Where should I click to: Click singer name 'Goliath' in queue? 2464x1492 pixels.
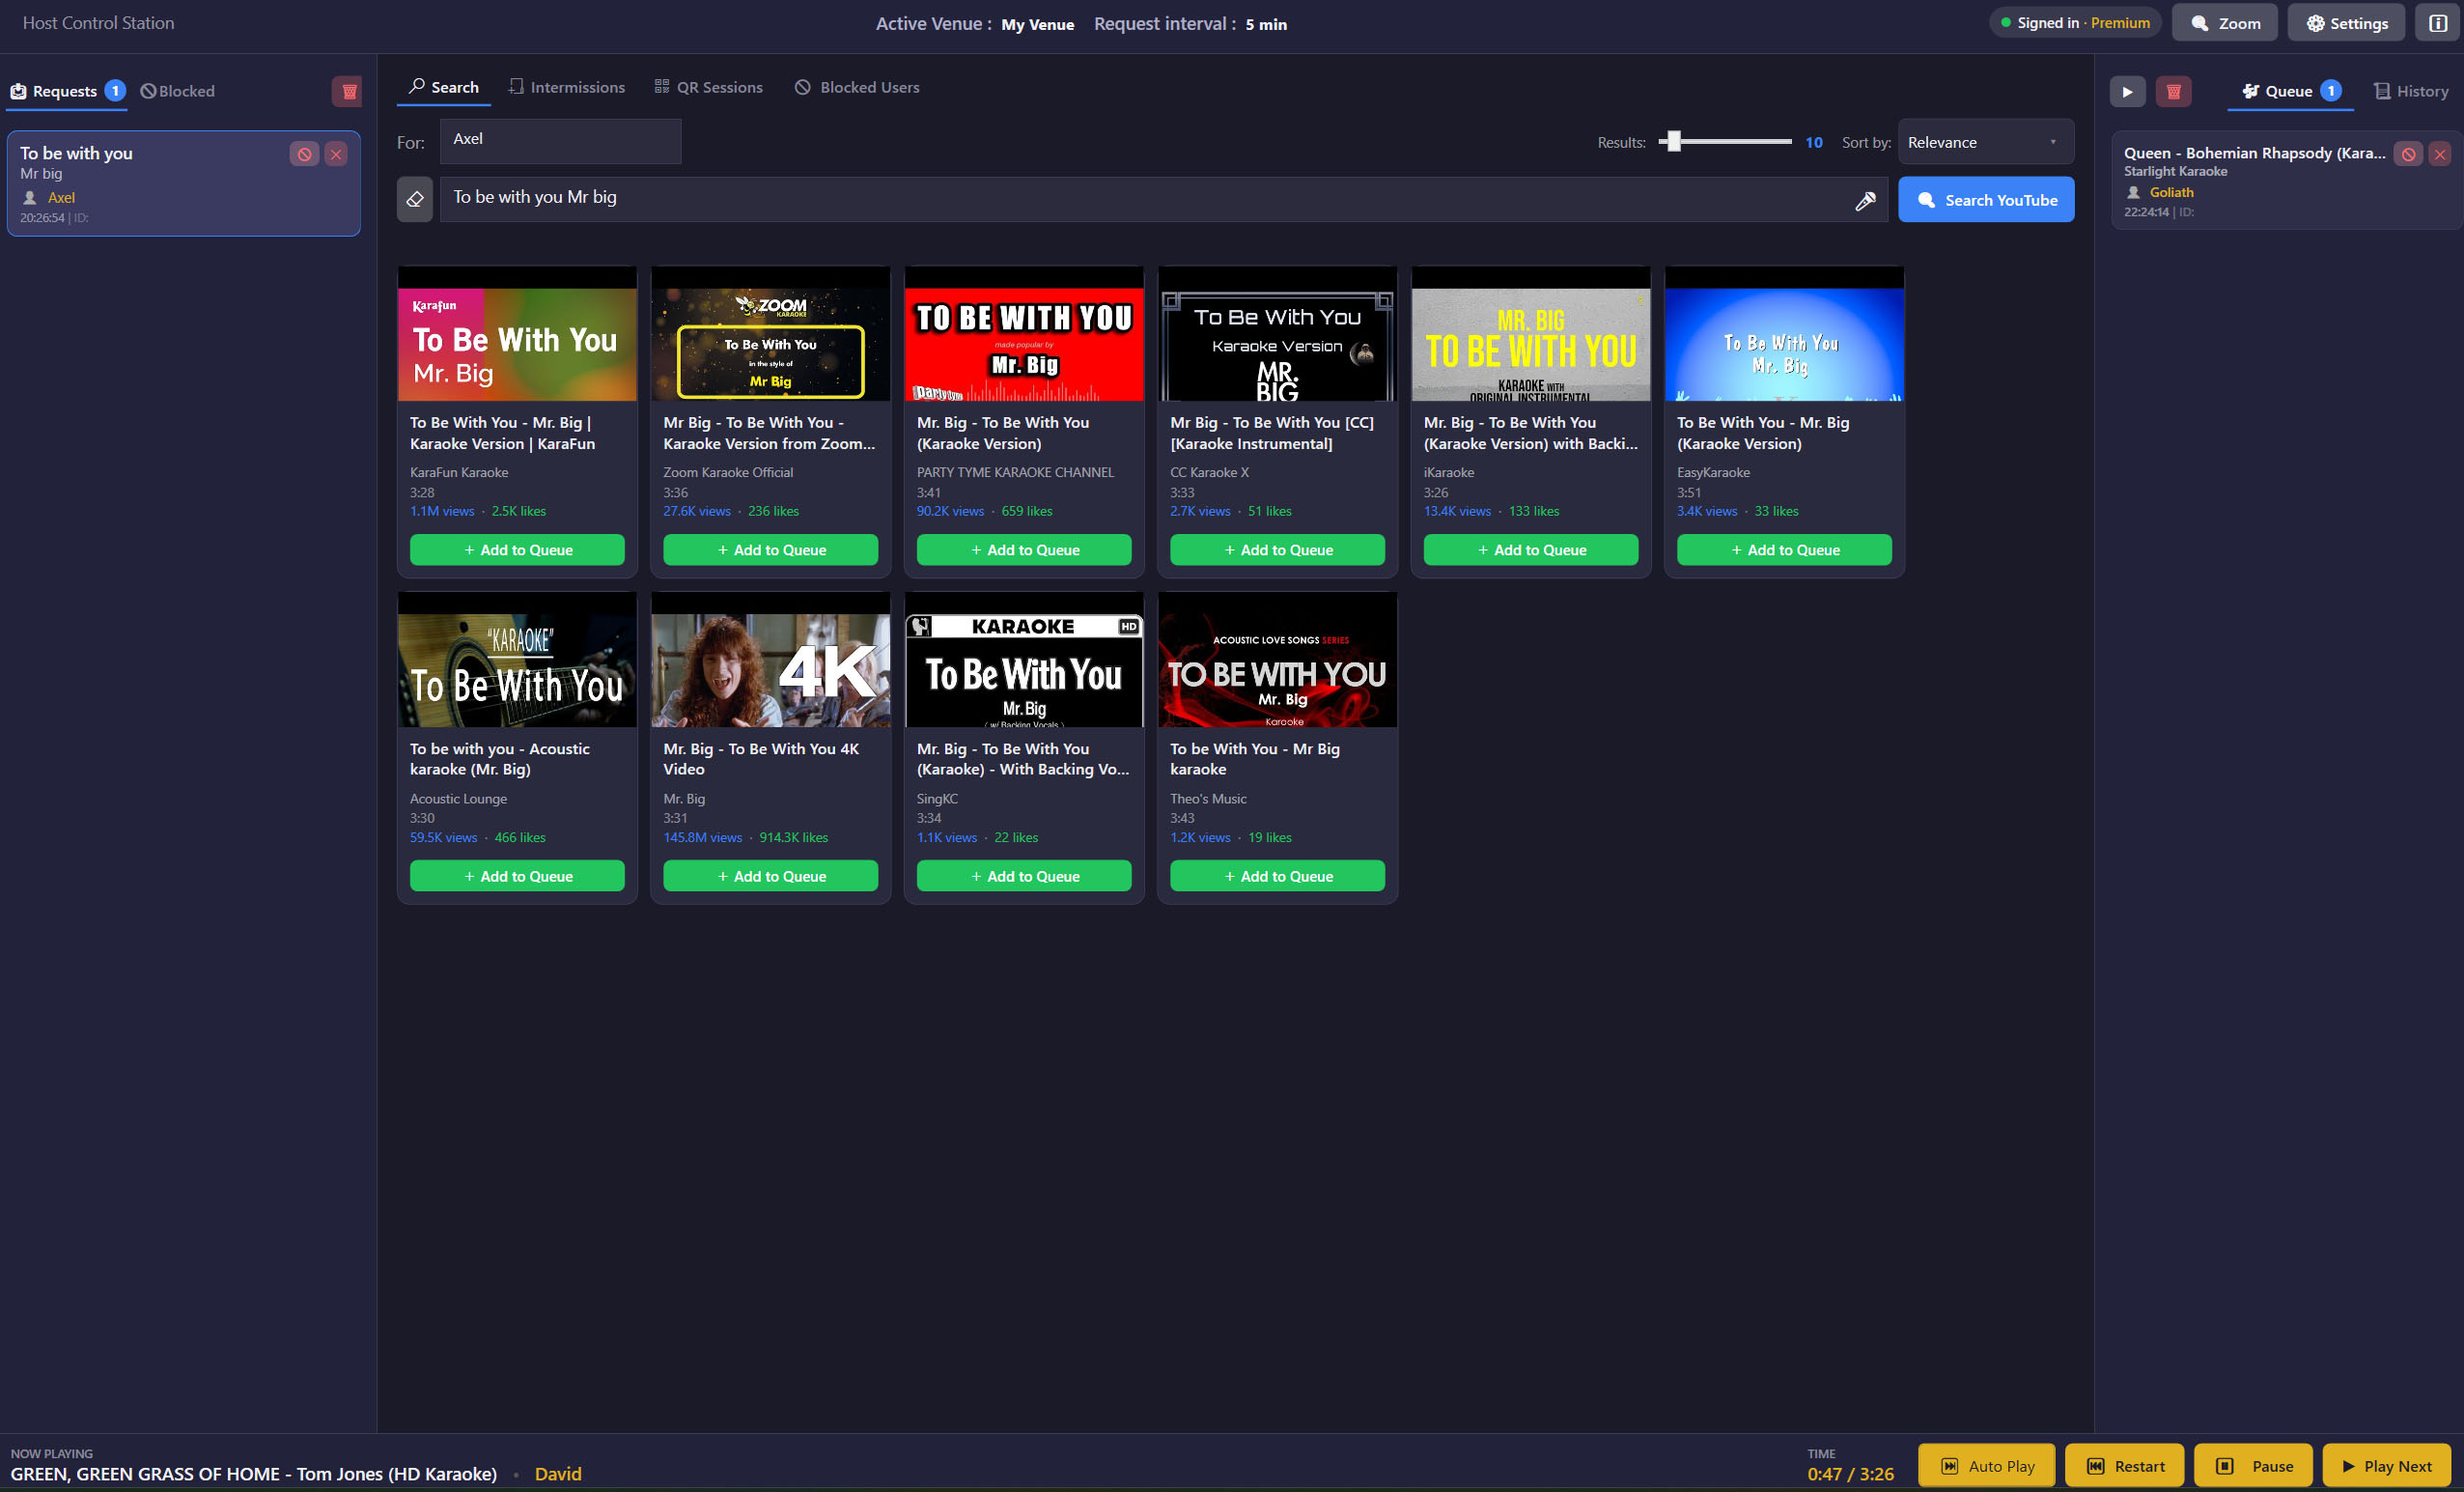point(2172,192)
